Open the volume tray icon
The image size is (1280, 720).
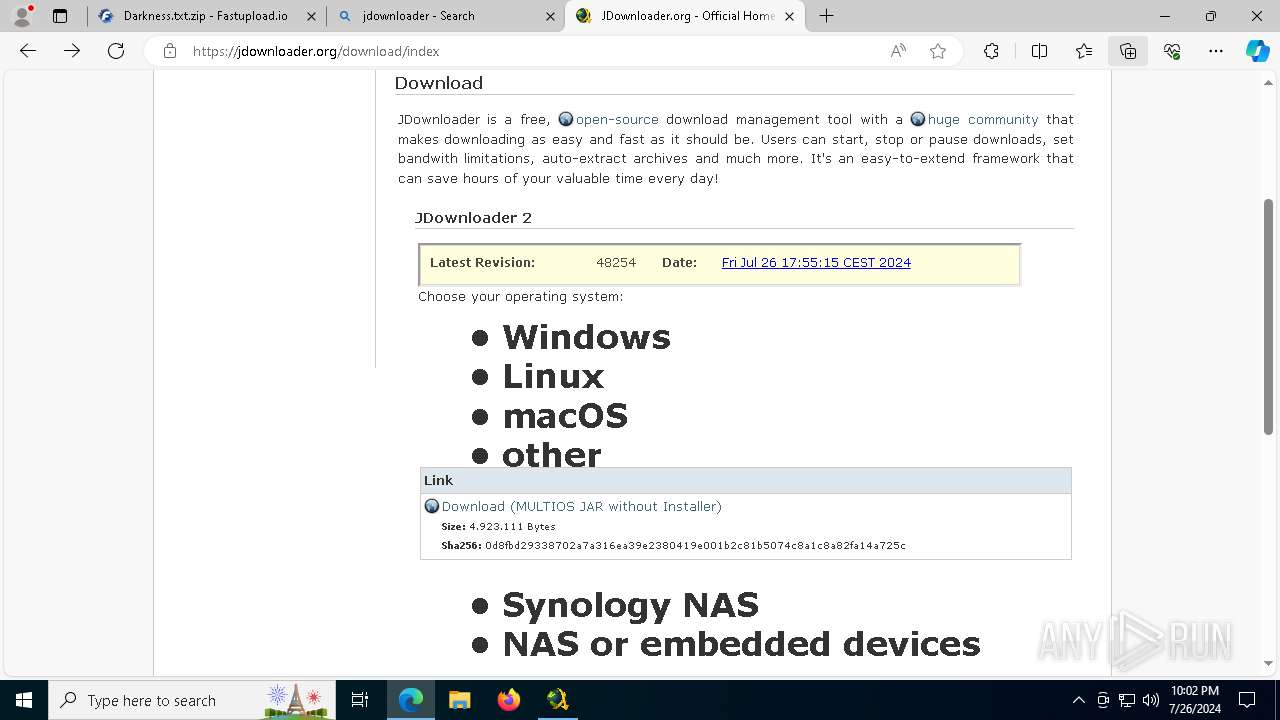(x=1151, y=700)
